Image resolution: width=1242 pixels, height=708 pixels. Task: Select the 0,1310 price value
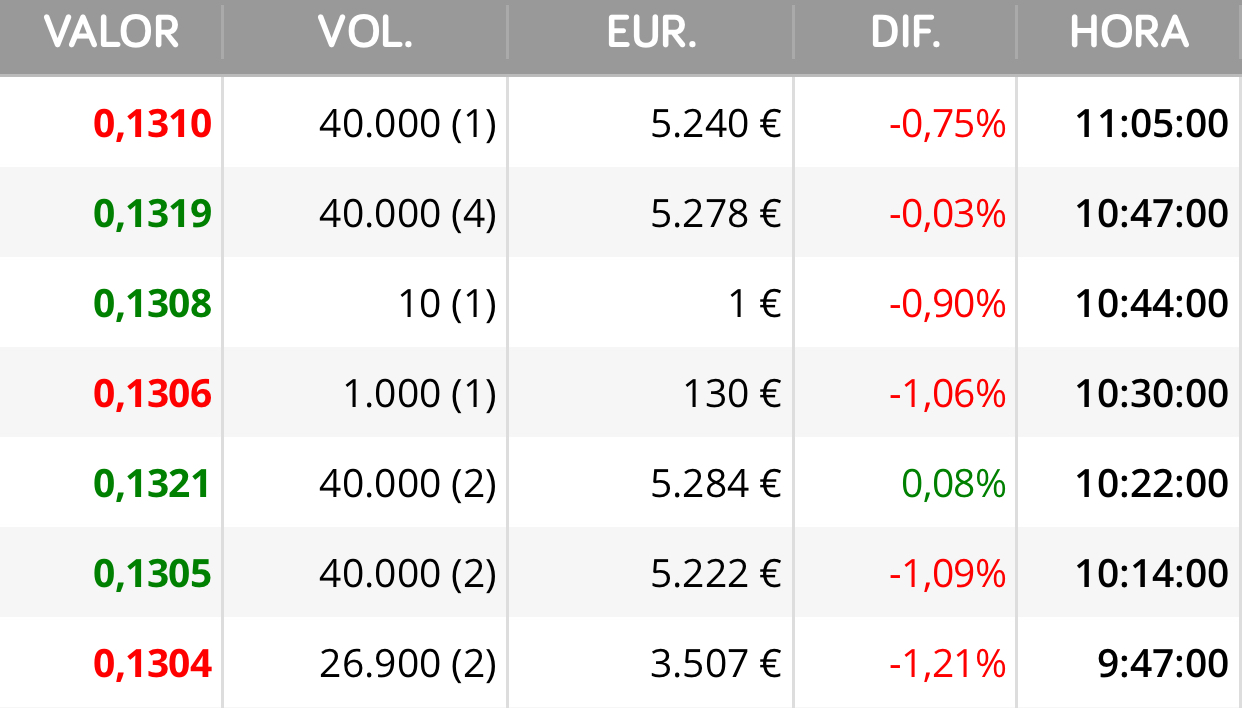pos(153,124)
